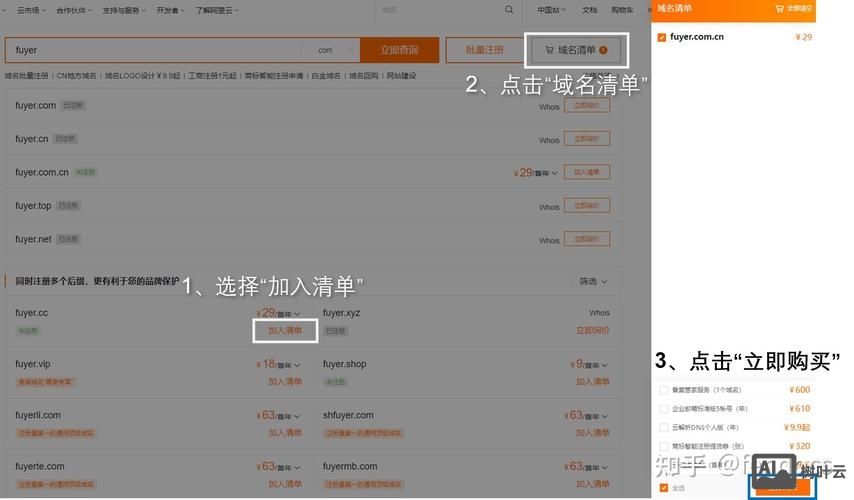Viewport: 854px width, 500px height.
Task: Open 文档 in the top navigation
Action: point(589,10)
